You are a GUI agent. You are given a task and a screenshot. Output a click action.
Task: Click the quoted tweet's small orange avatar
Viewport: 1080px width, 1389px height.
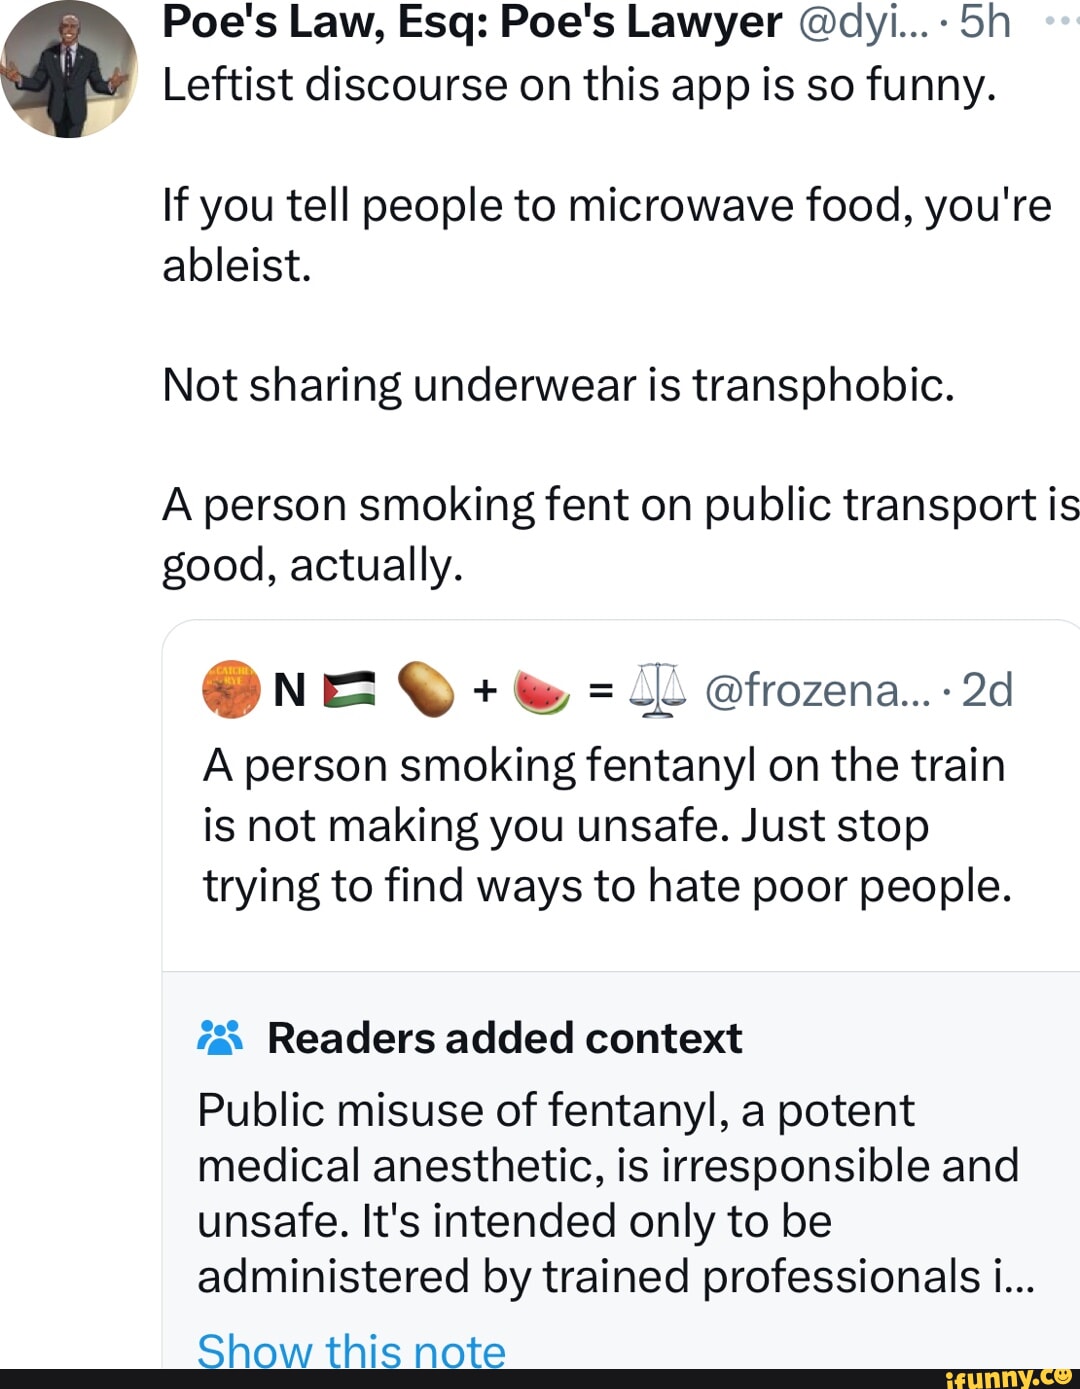coord(231,690)
